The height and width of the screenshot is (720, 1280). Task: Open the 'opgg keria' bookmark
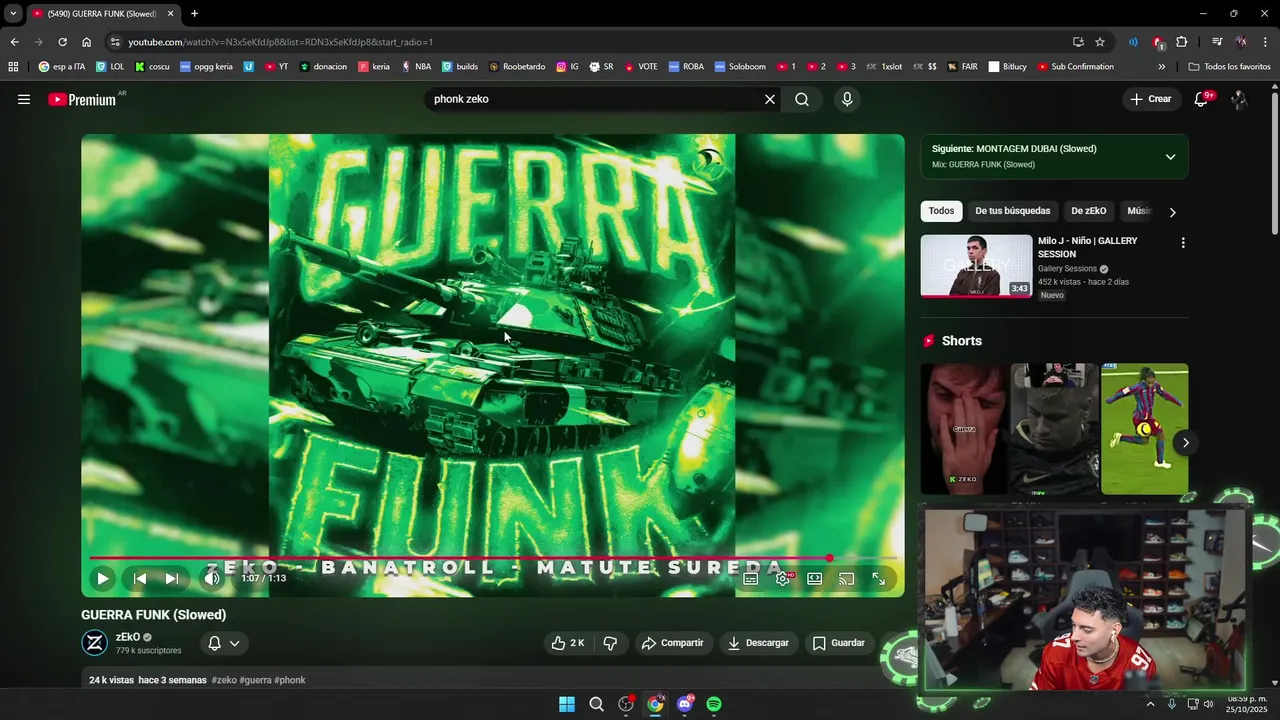206,67
